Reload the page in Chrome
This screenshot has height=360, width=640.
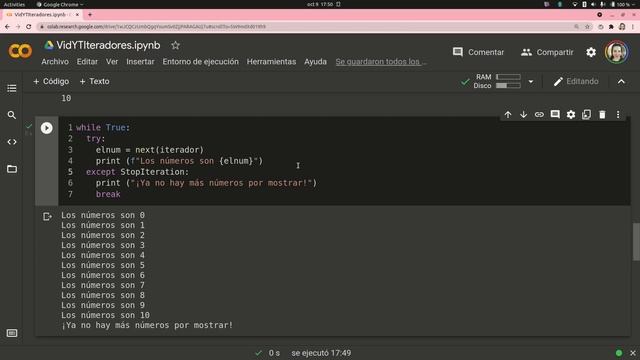coord(29,27)
